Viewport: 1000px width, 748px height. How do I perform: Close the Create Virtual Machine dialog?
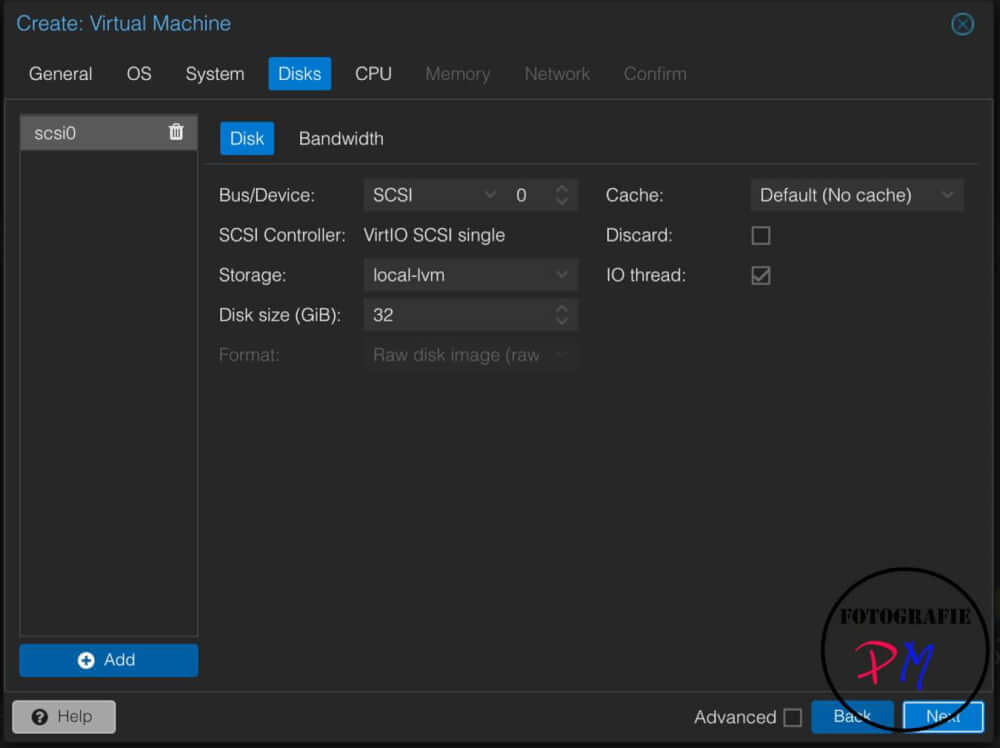coord(962,24)
